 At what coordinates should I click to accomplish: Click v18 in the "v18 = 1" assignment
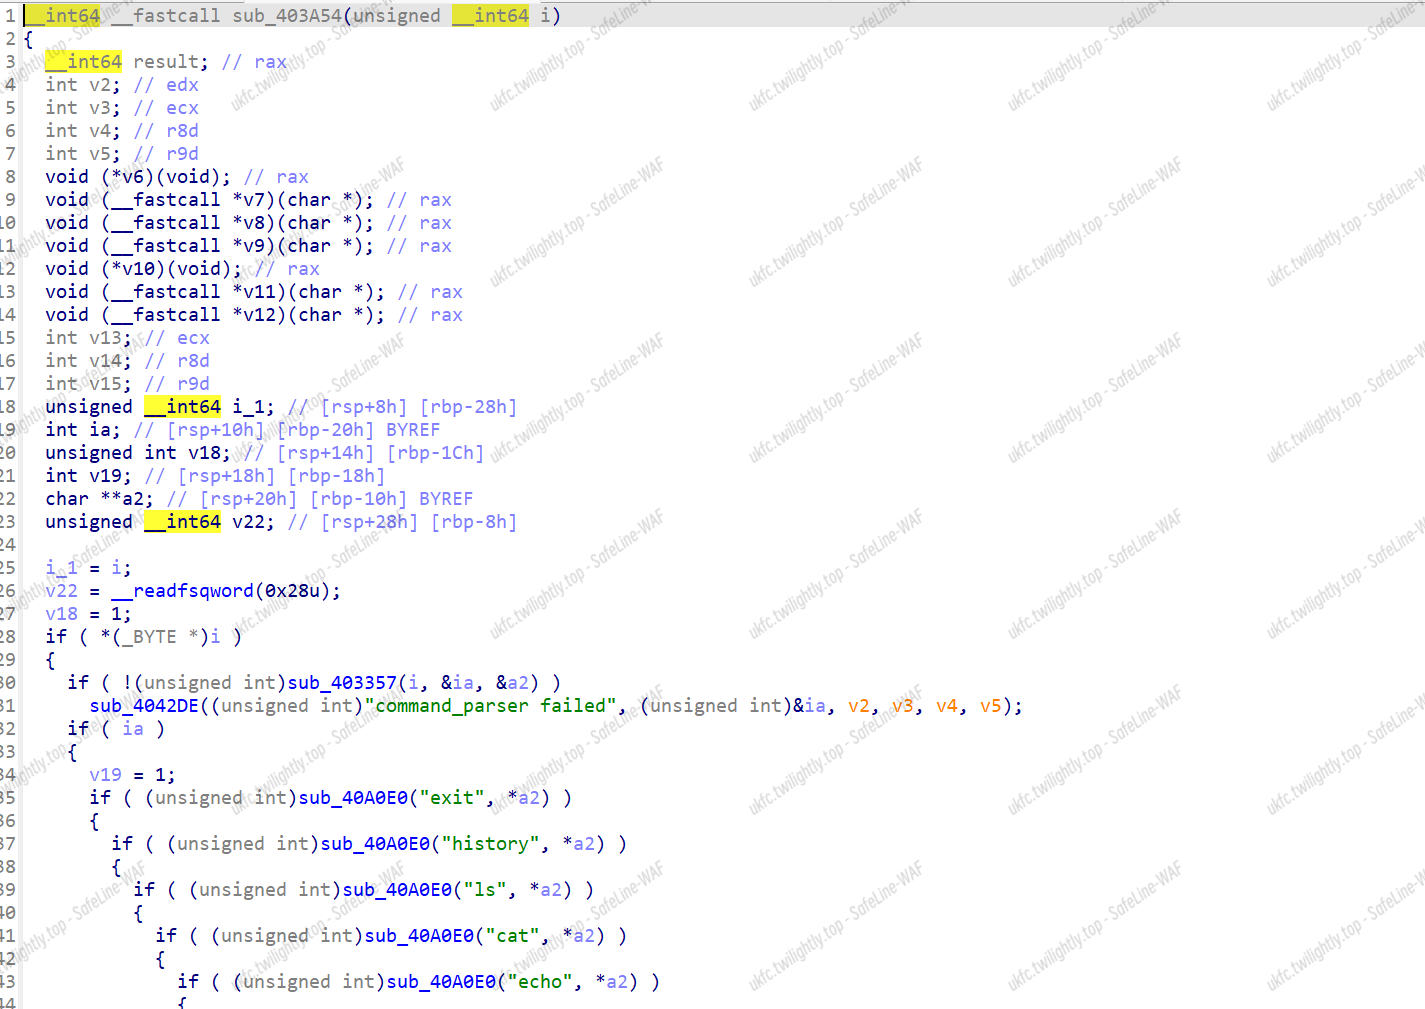[61, 614]
